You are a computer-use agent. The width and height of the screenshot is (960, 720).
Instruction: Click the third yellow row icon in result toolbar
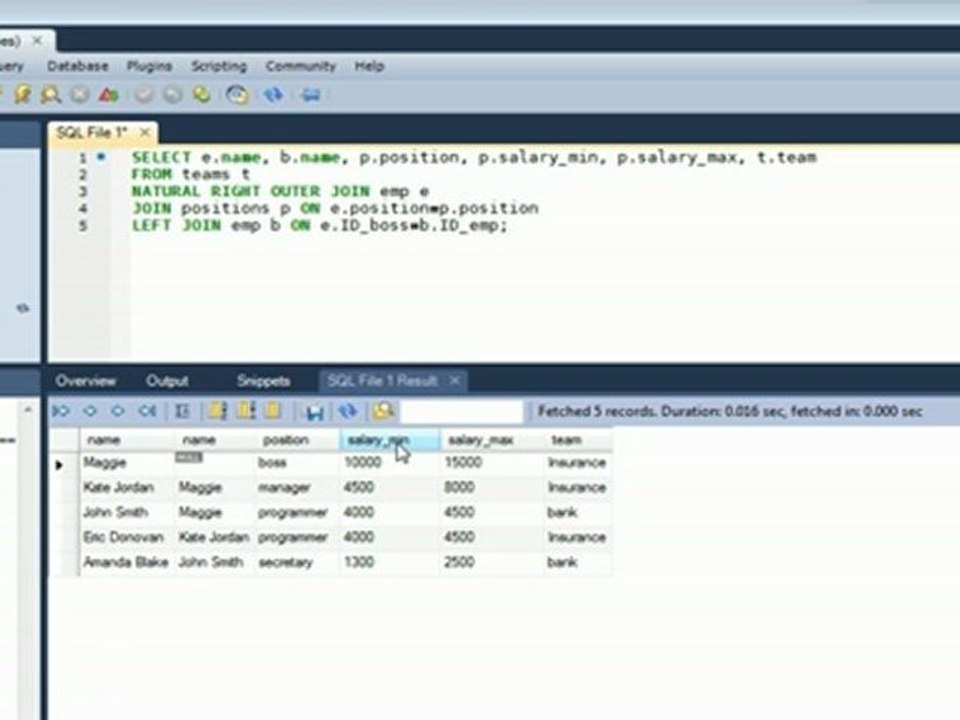[273, 411]
